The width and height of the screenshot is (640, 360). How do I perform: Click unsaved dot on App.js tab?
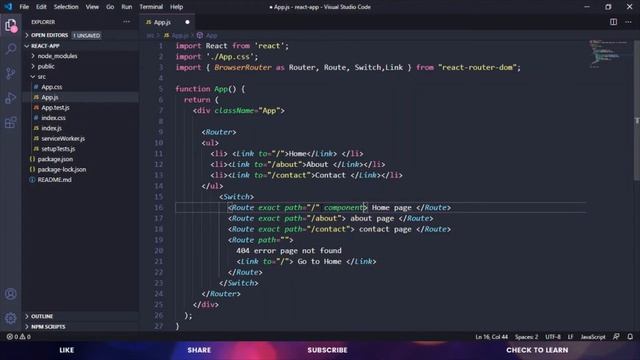click(x=187, y=22)
